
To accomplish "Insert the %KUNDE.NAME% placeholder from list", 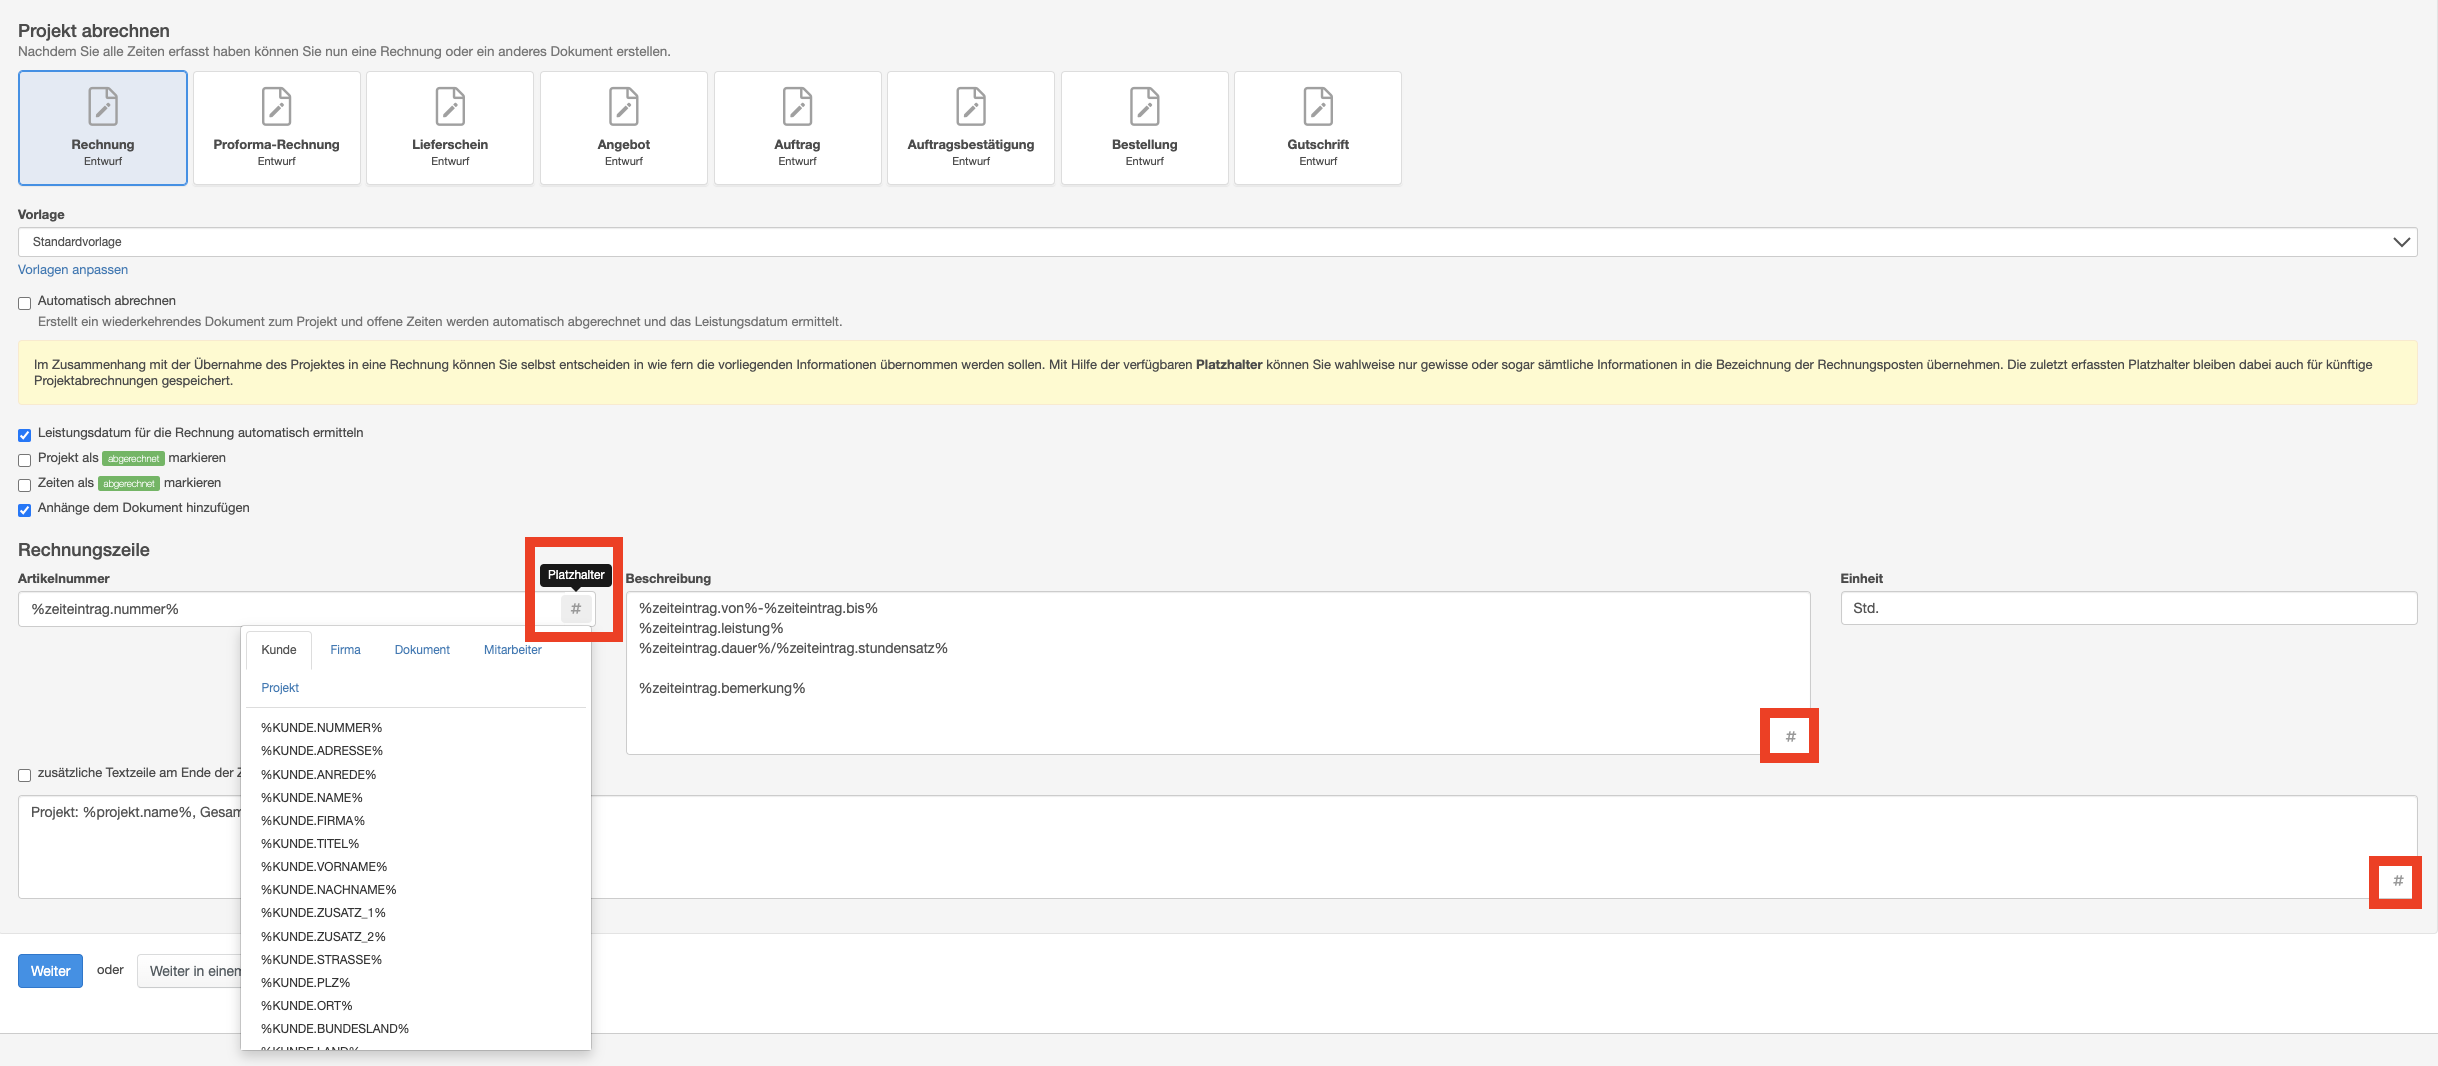I will [312, 798].
